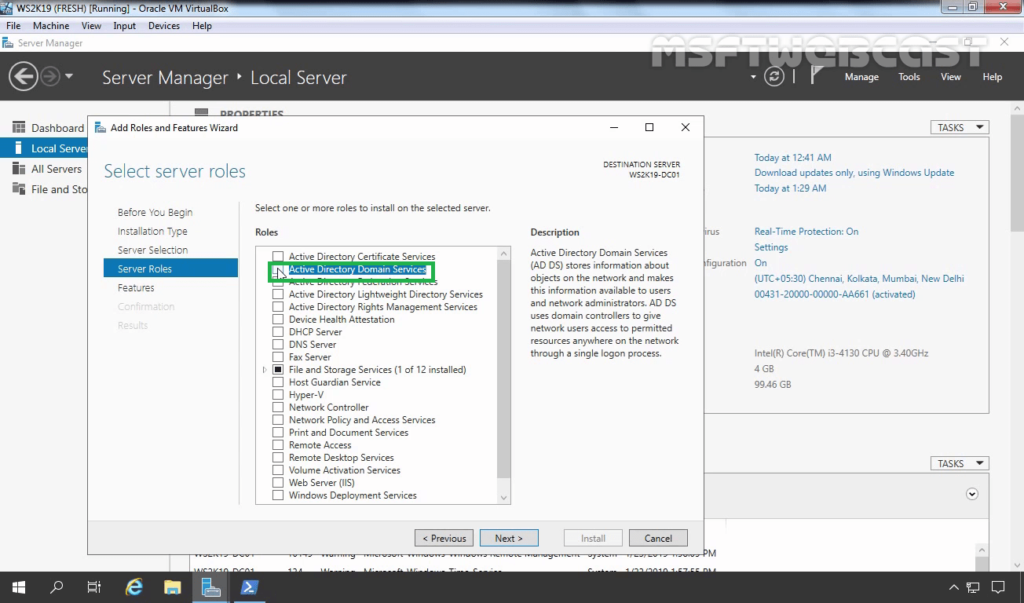Select Print and Document Services text

[348, 432]
